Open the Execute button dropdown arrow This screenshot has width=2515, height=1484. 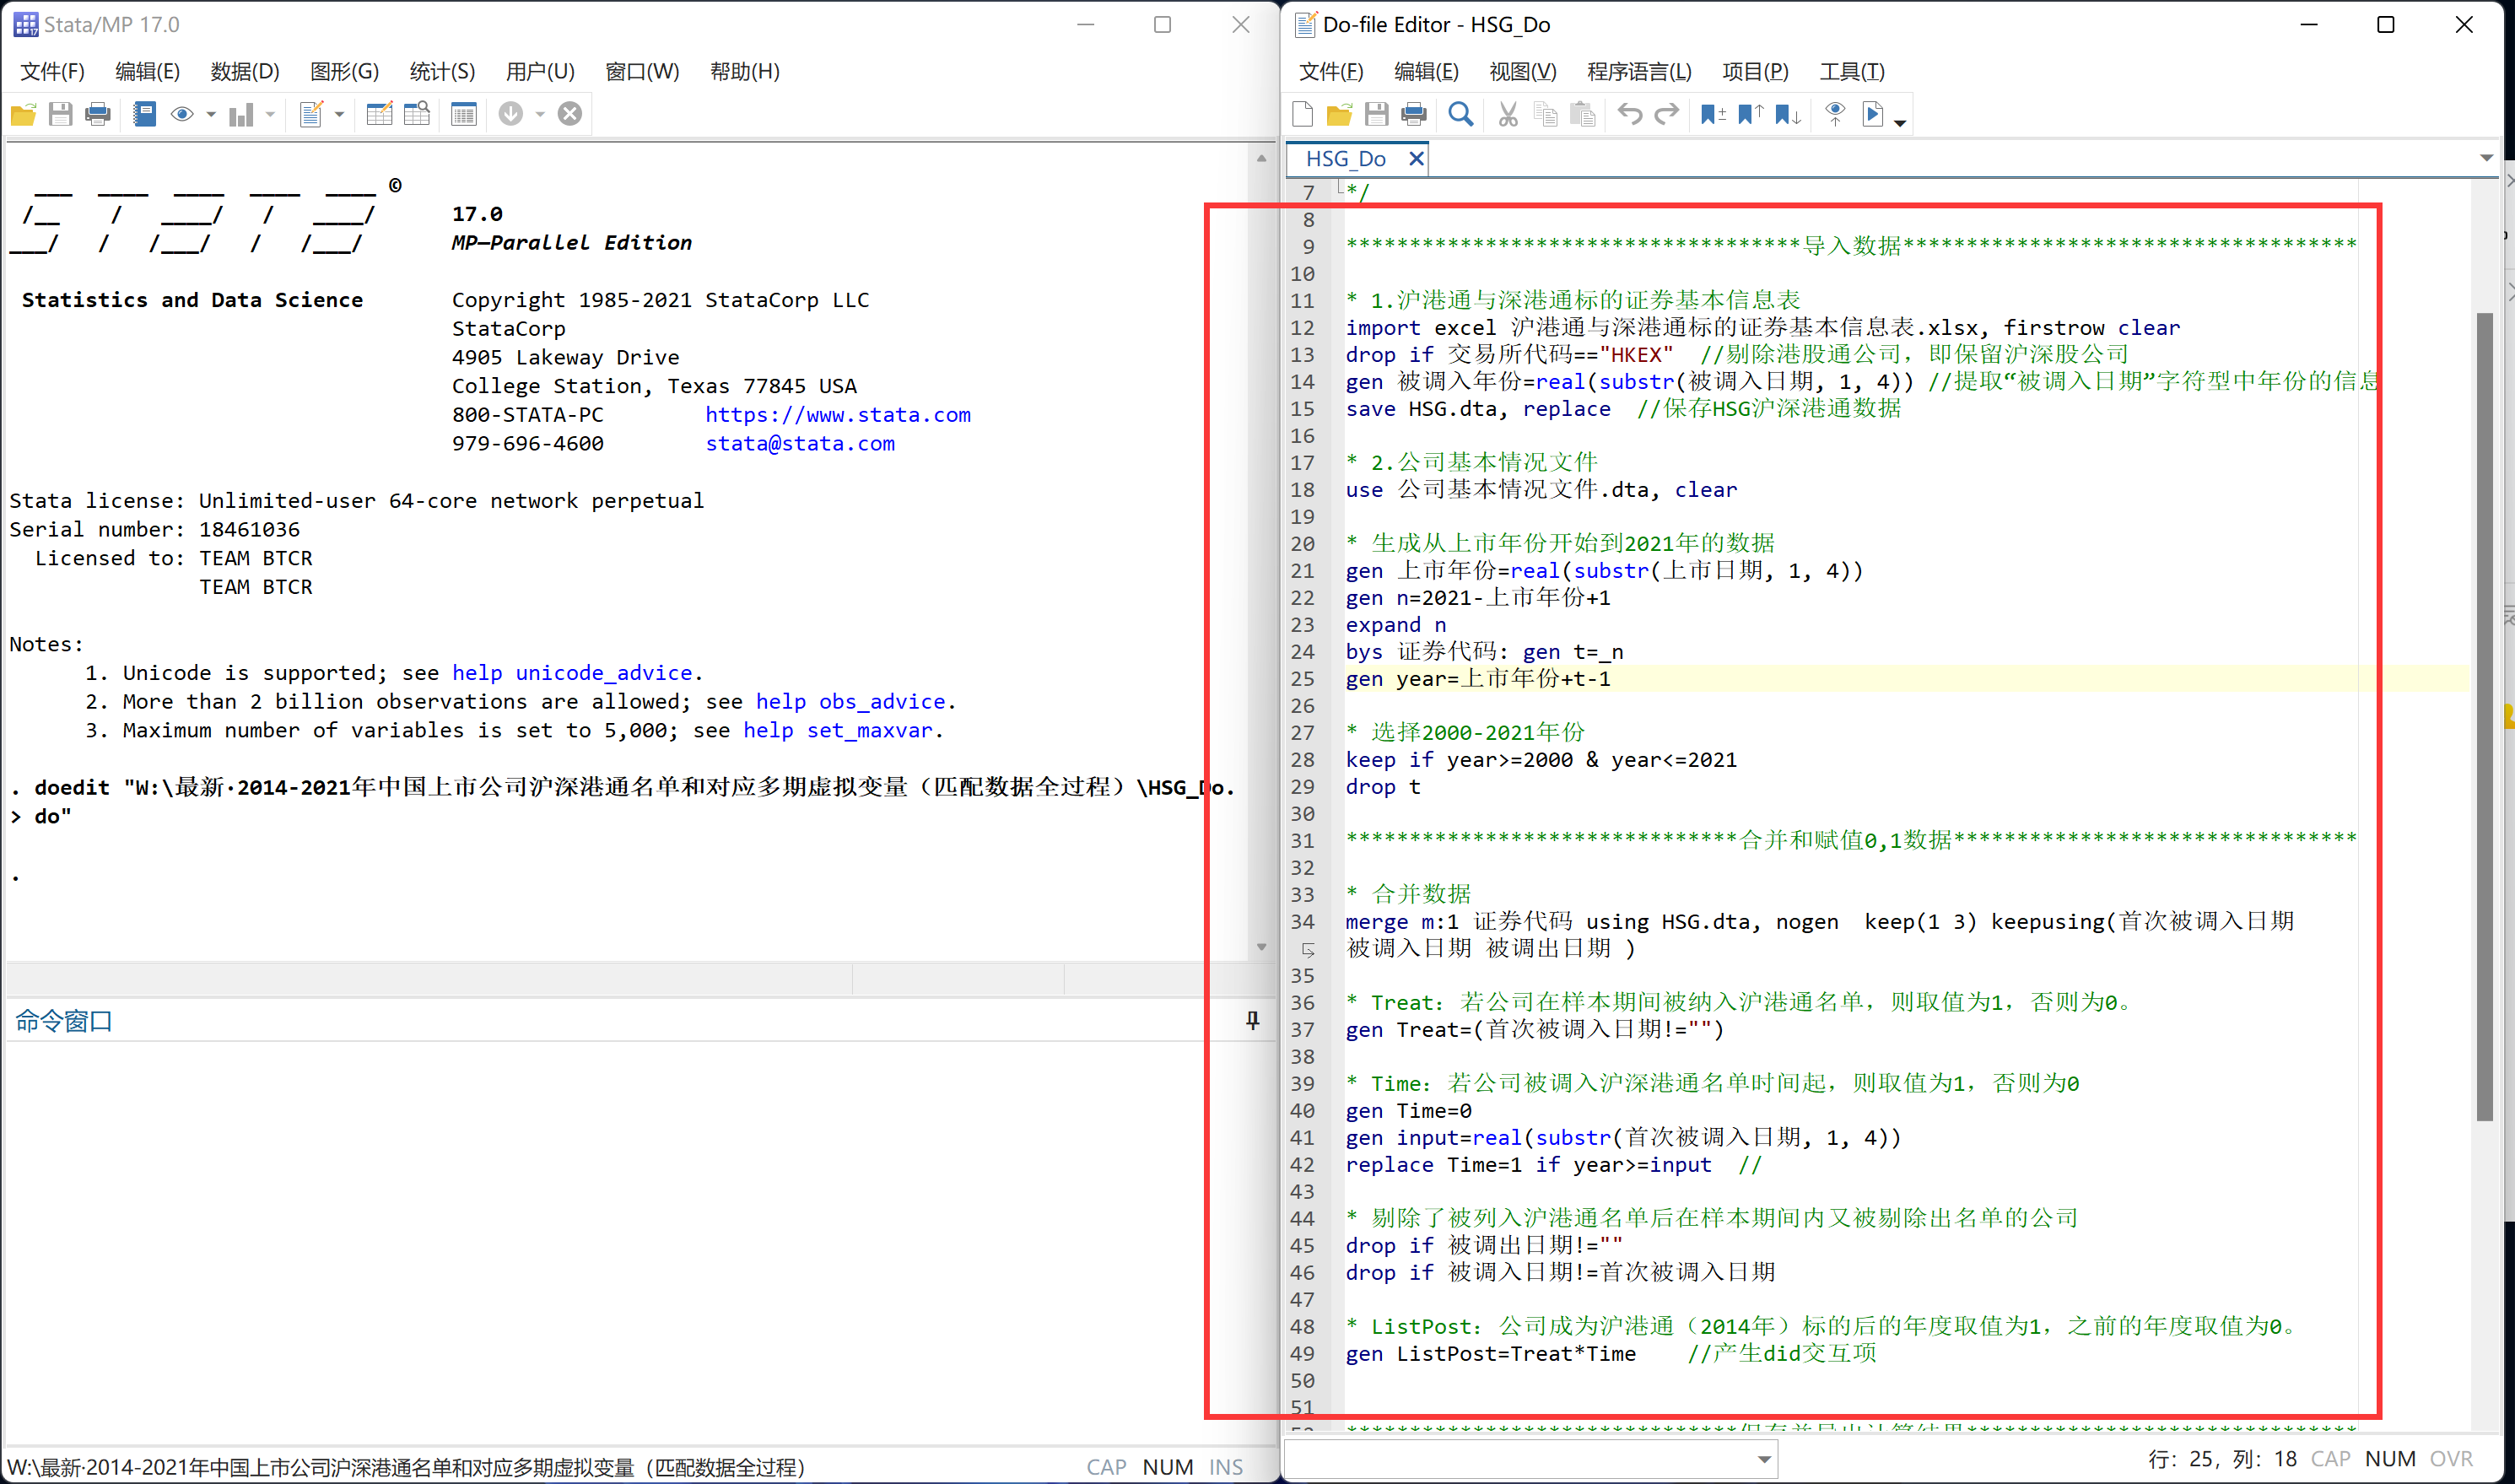(x=1900, y=122)
